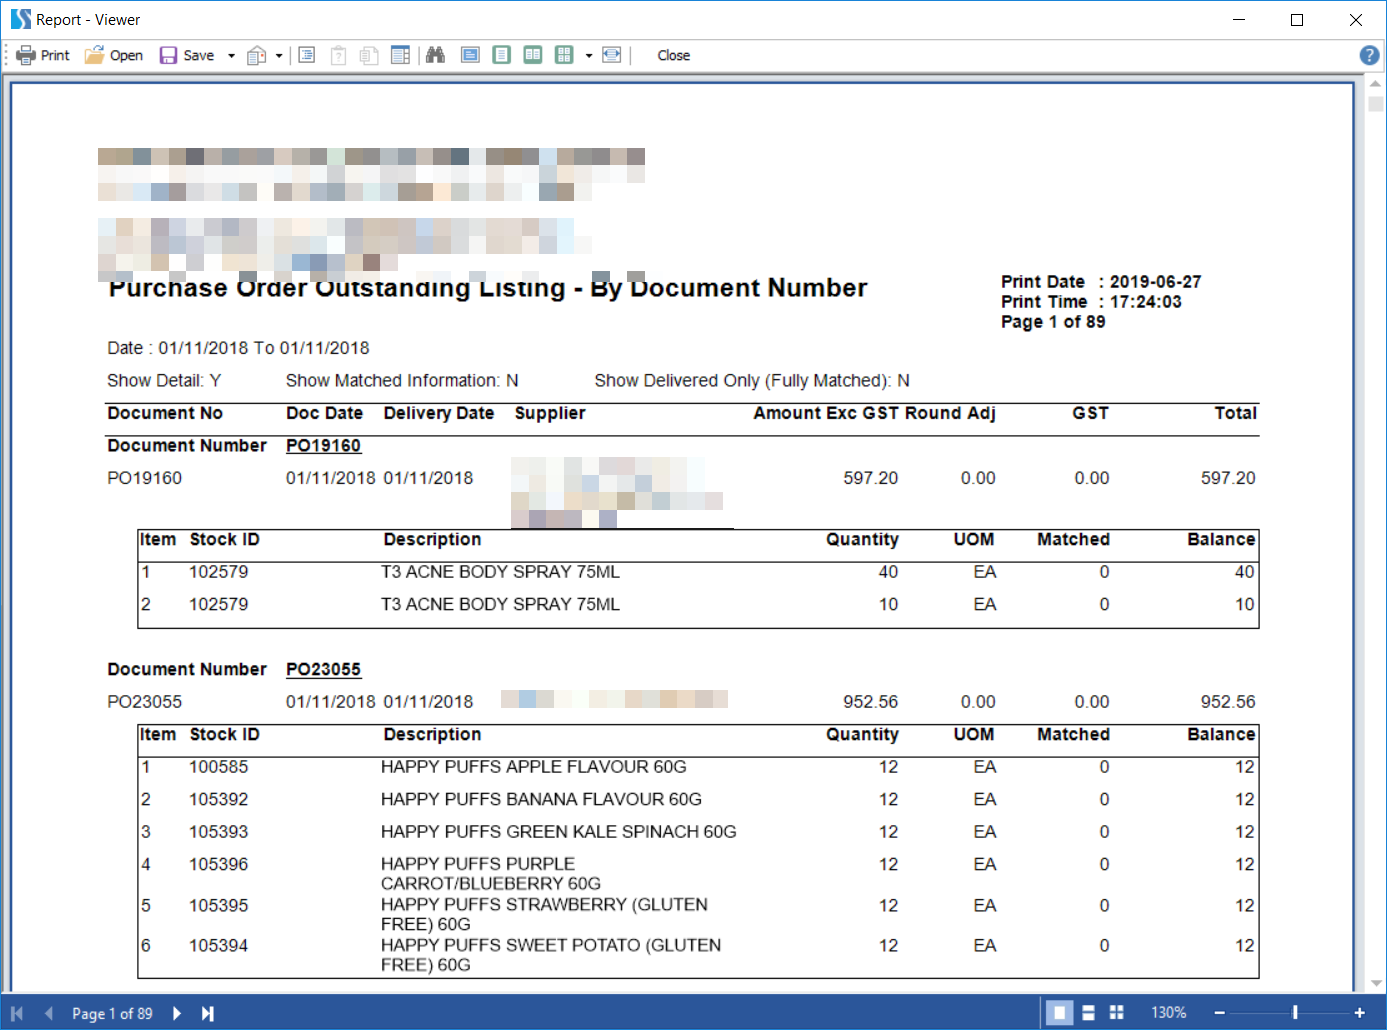Click the vertical scrollbar thumb

pos(1375,104)
